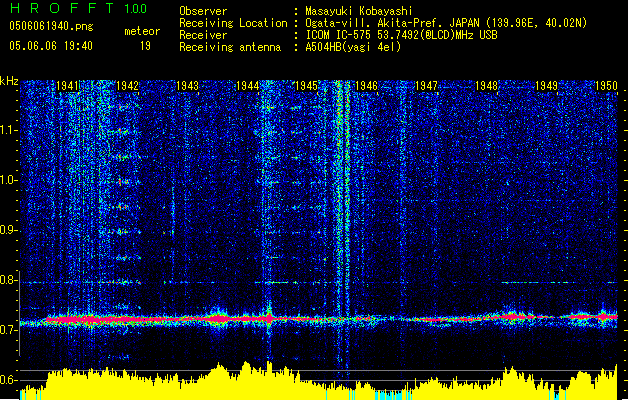Viewport: 629px width, 400px height.
Task: Click the 1941 time marker
Action: pyautogui.click(x=68, y=87)
